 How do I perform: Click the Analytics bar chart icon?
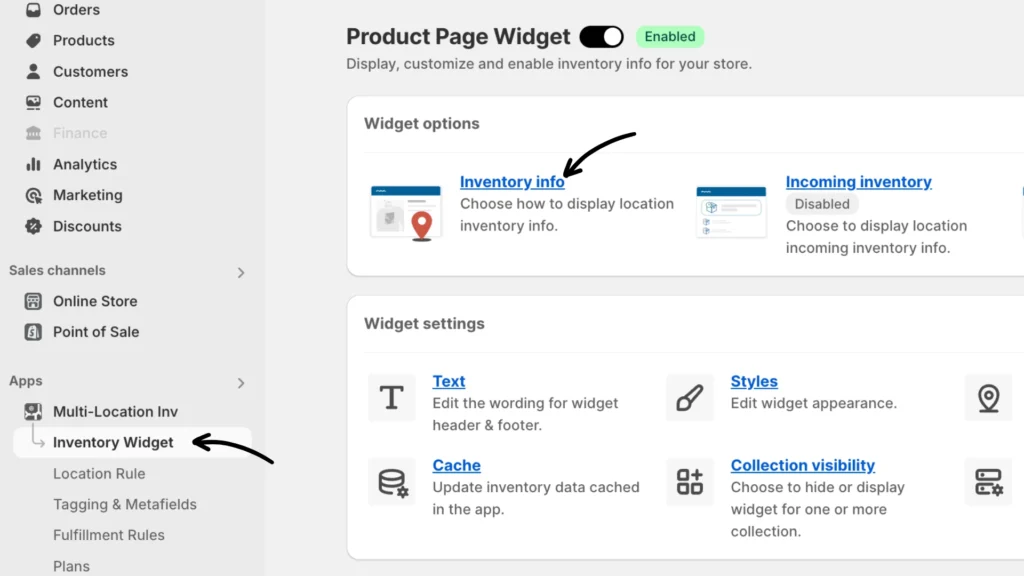[33, 165]
